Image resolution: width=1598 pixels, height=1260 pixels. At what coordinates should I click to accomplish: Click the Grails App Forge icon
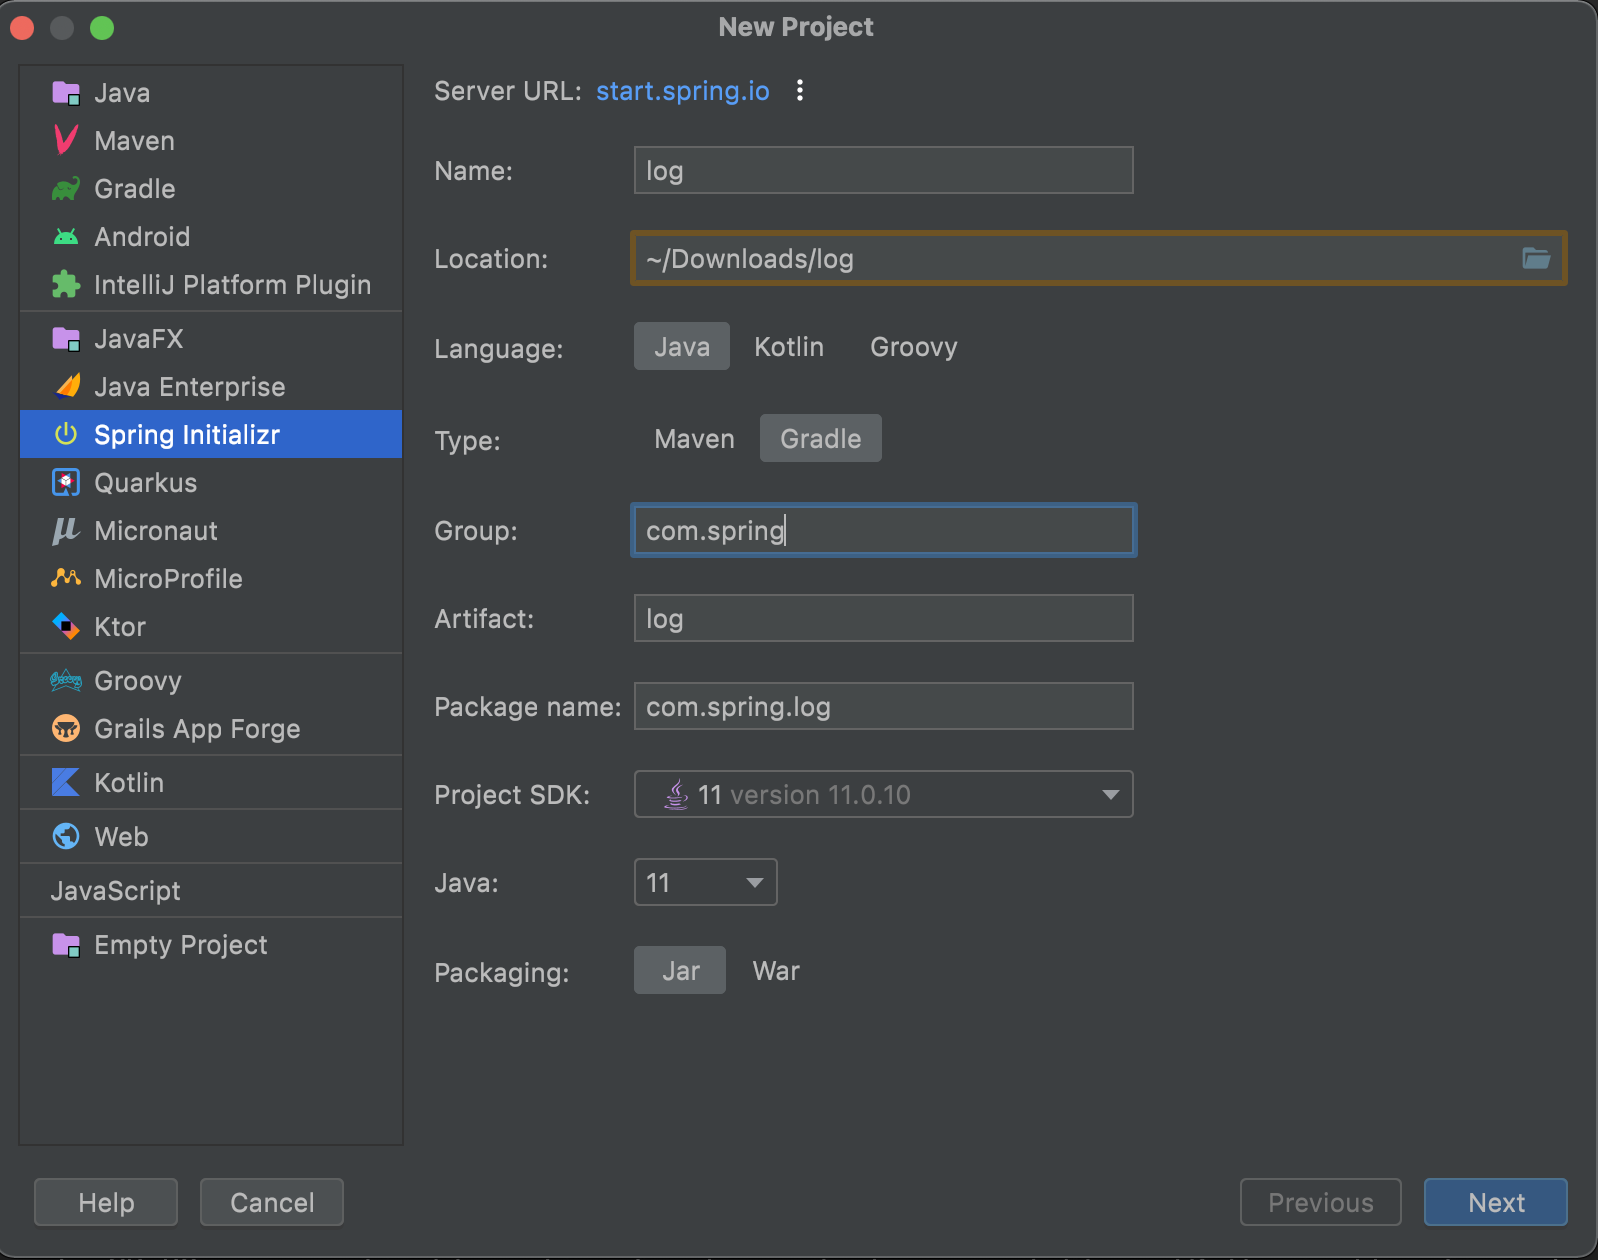(66, 729)
